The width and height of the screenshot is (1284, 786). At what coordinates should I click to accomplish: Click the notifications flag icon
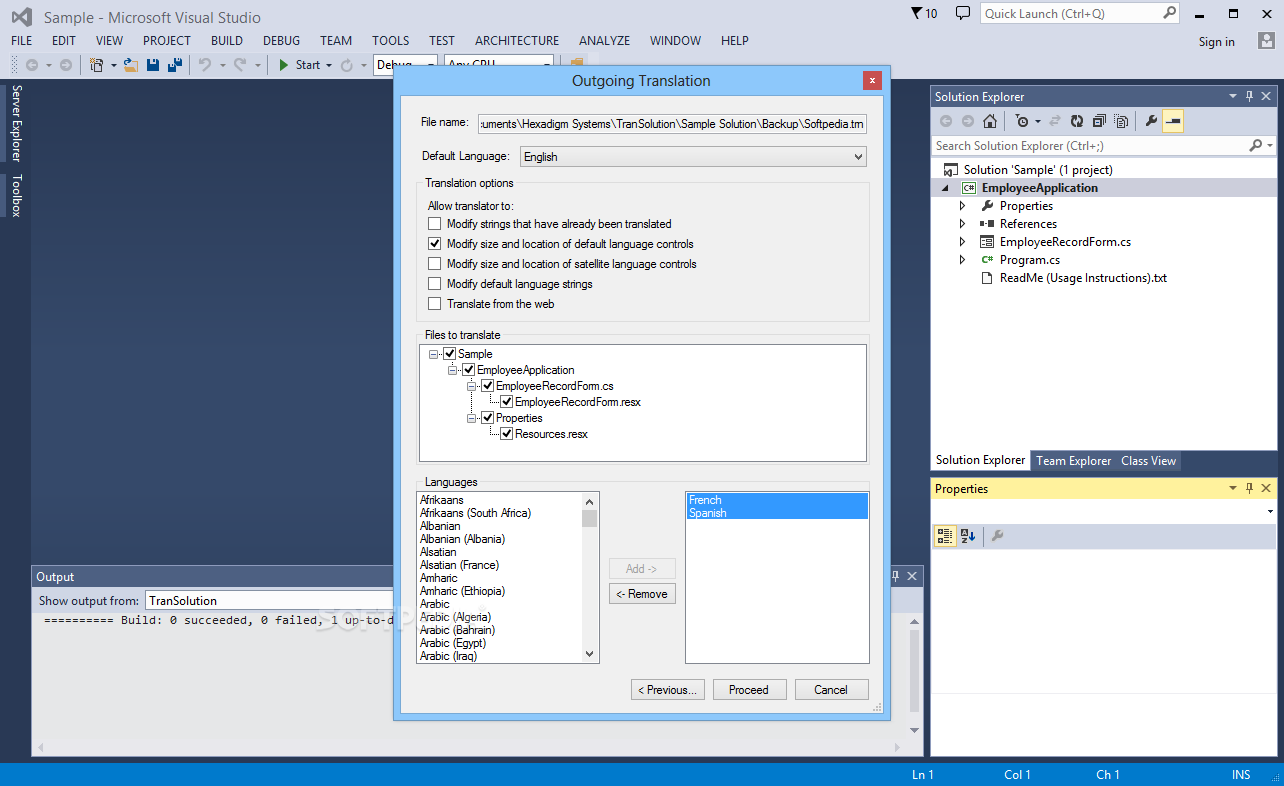(916, 13)
